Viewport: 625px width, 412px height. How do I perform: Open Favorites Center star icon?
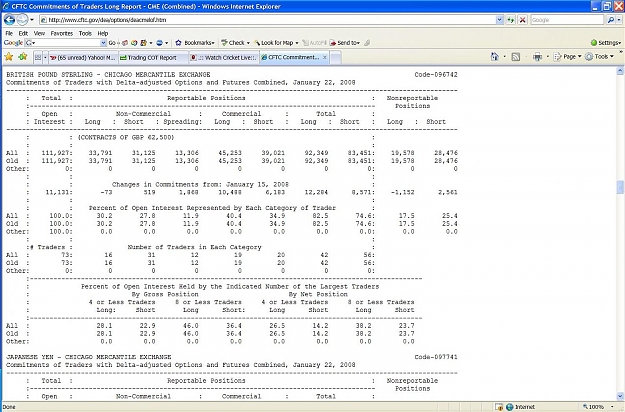(8, 57)
